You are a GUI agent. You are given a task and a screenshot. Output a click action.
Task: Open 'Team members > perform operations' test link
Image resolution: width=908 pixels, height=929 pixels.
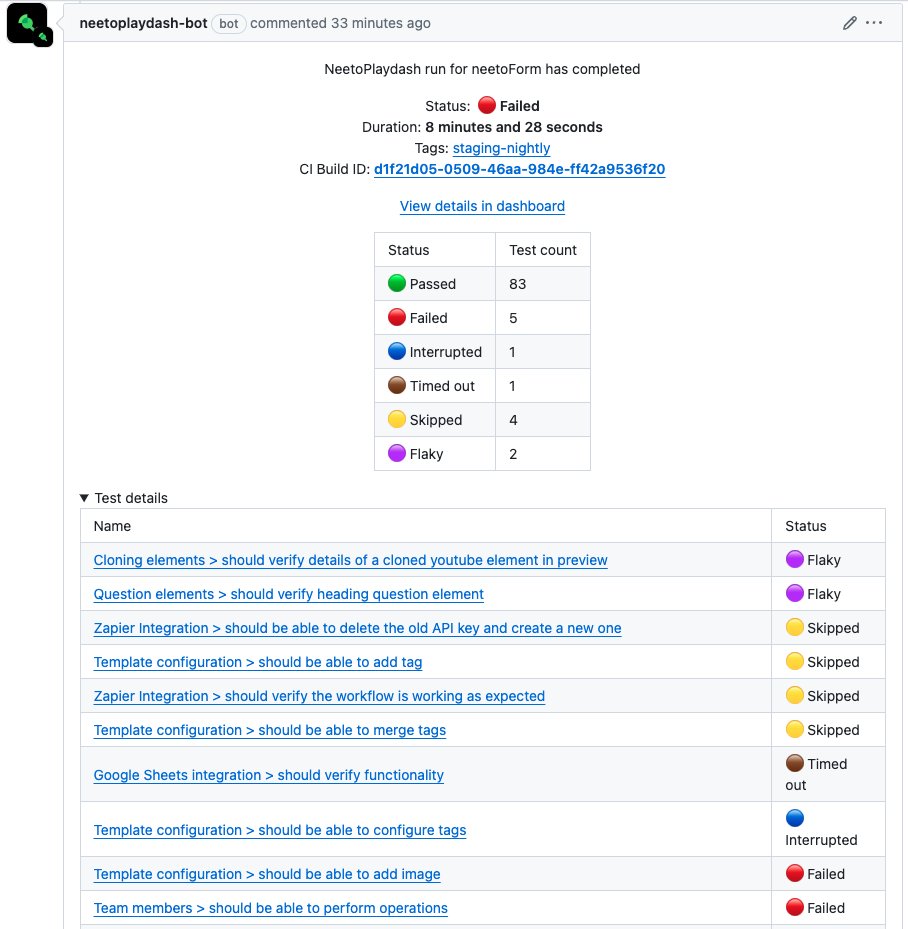tap(271, 908)
